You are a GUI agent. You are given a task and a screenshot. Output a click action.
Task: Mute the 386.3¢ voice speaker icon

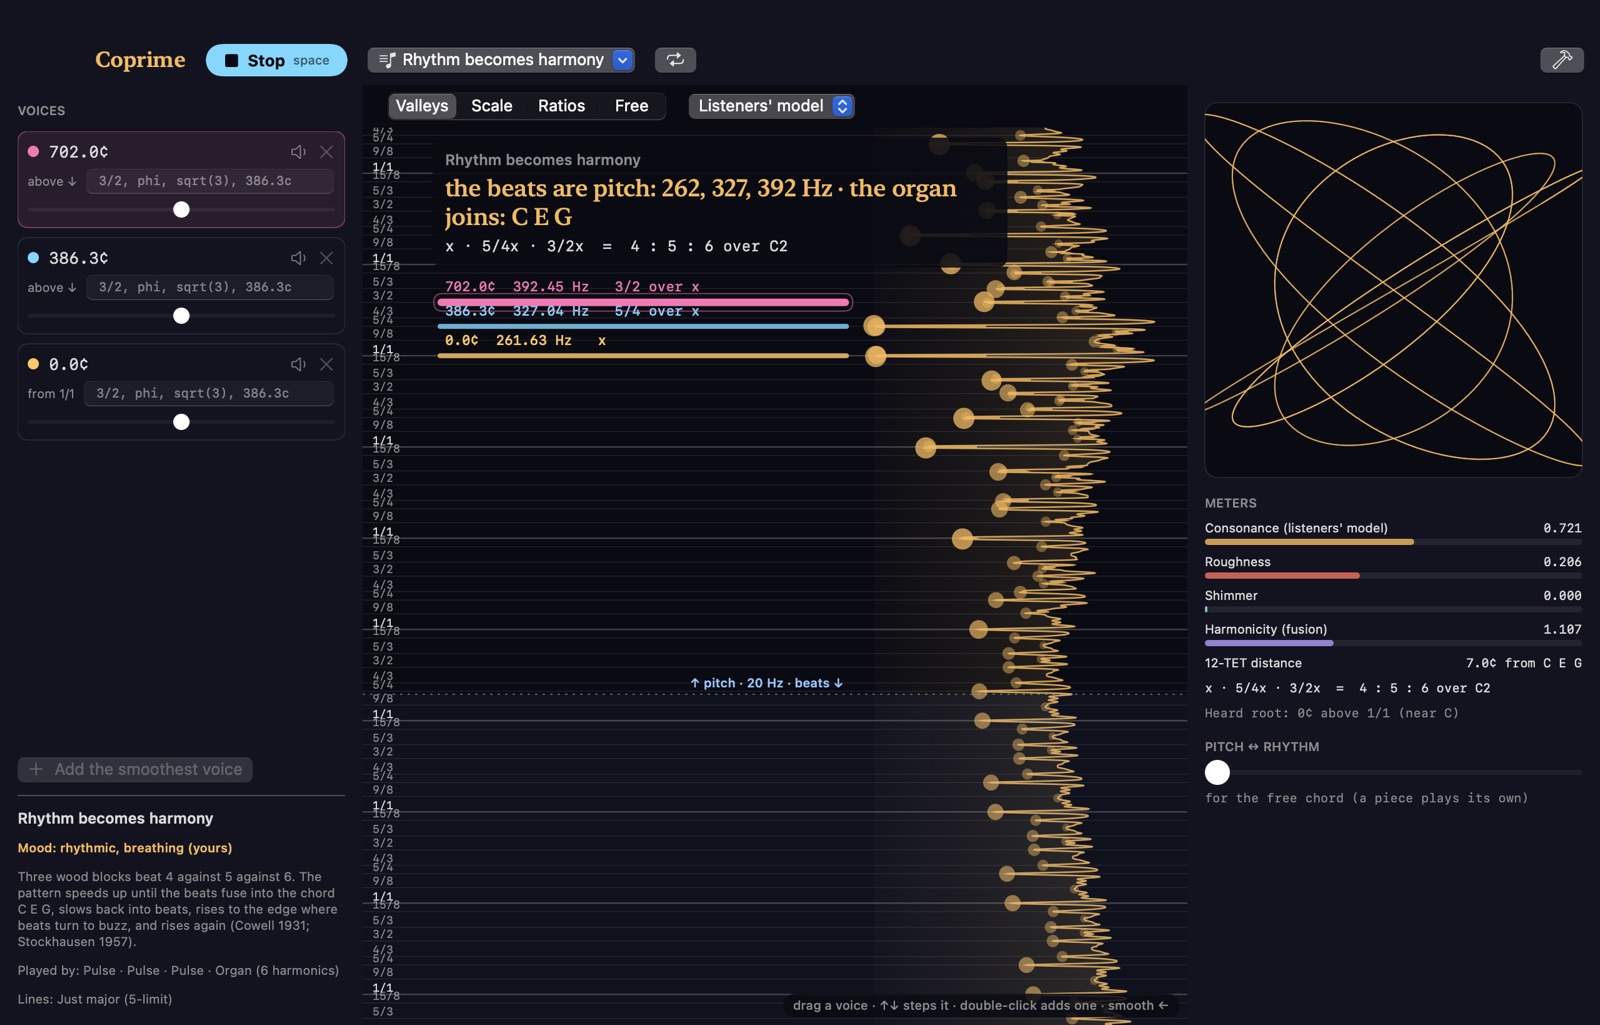point(298,258)
